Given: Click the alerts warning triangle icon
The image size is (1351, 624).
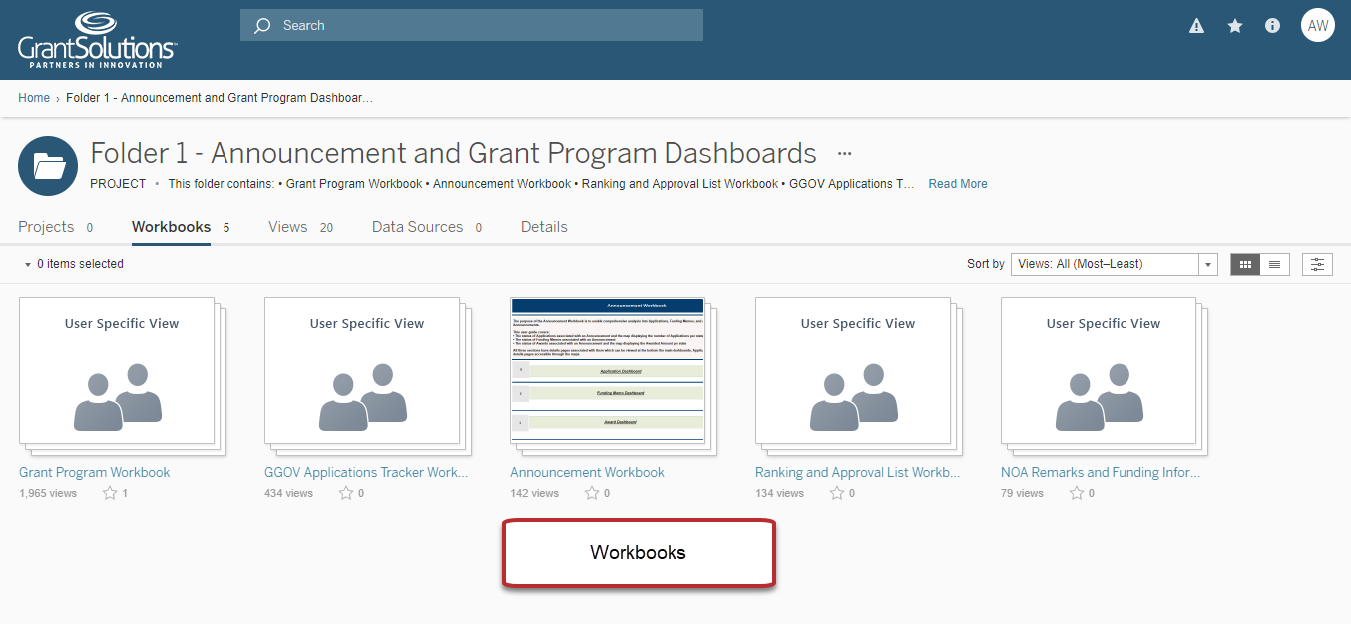Looking at the screenshot, I should point(1196,26).
